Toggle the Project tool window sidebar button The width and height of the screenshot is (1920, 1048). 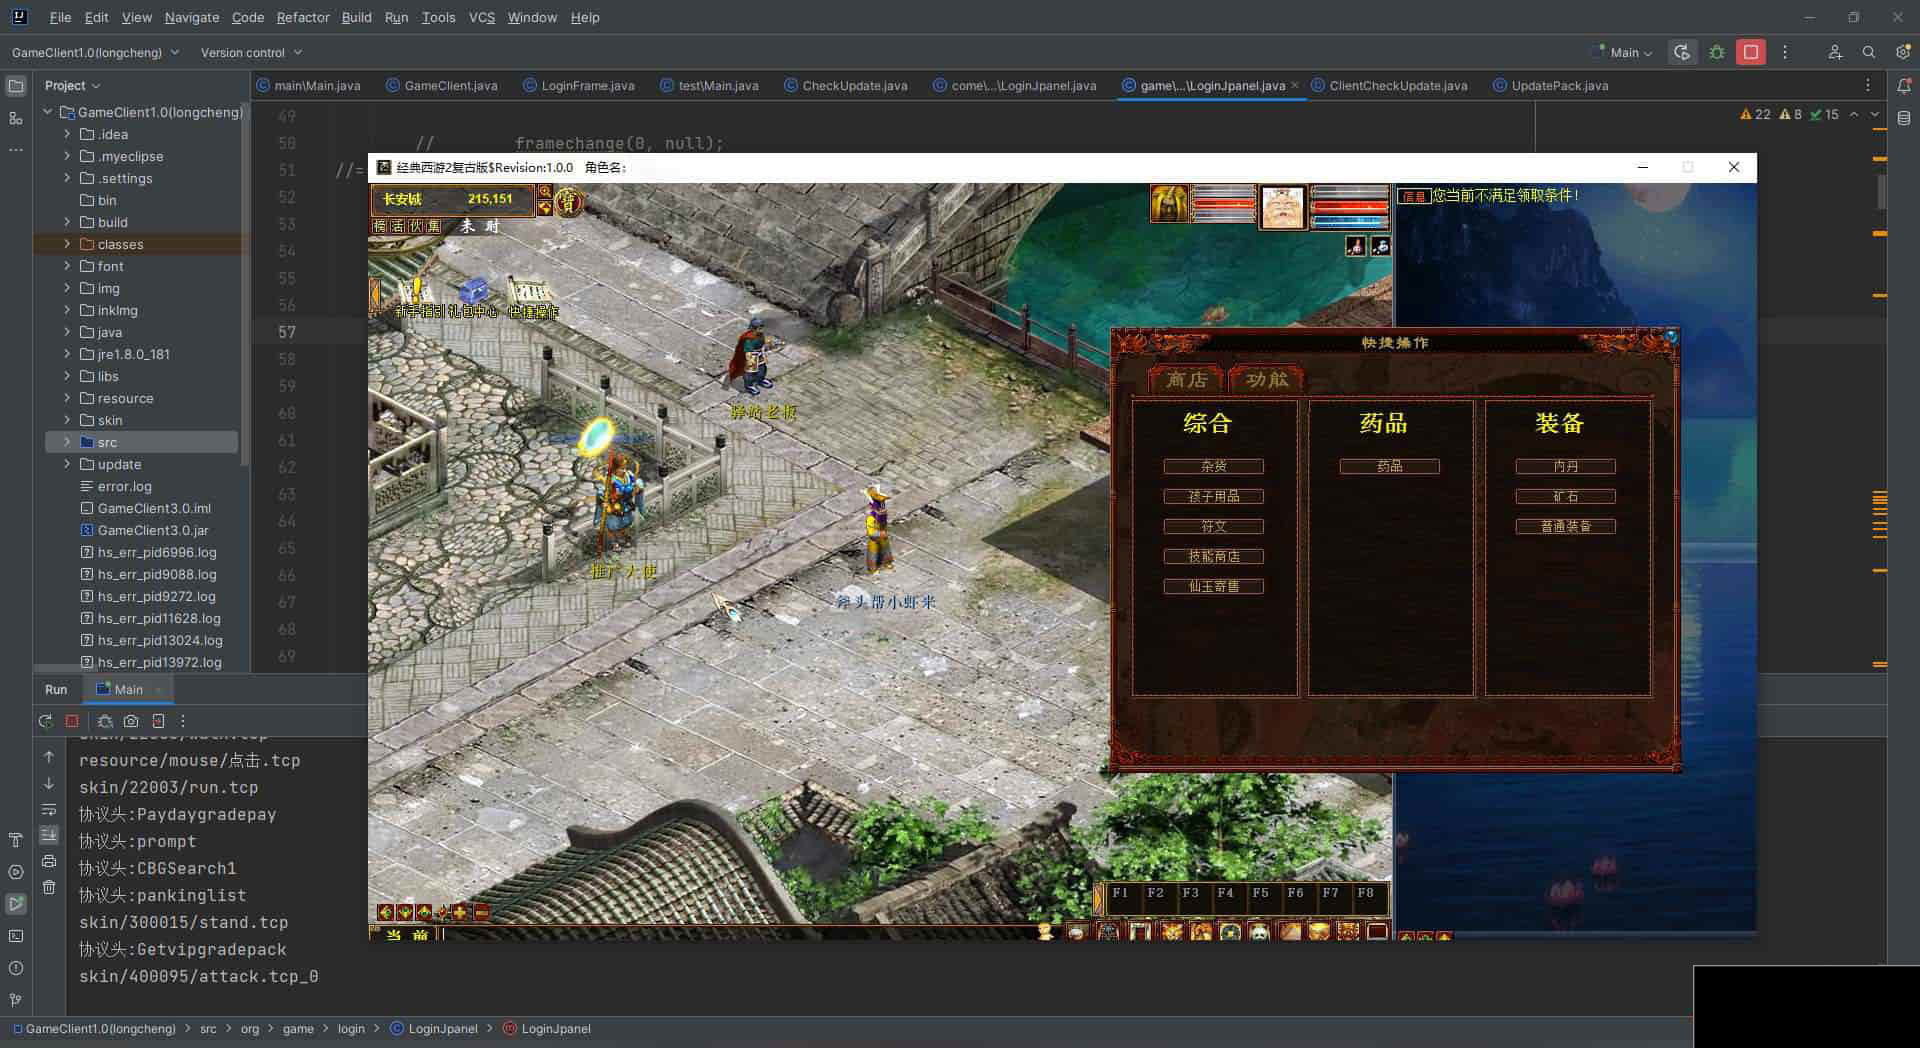16,86
